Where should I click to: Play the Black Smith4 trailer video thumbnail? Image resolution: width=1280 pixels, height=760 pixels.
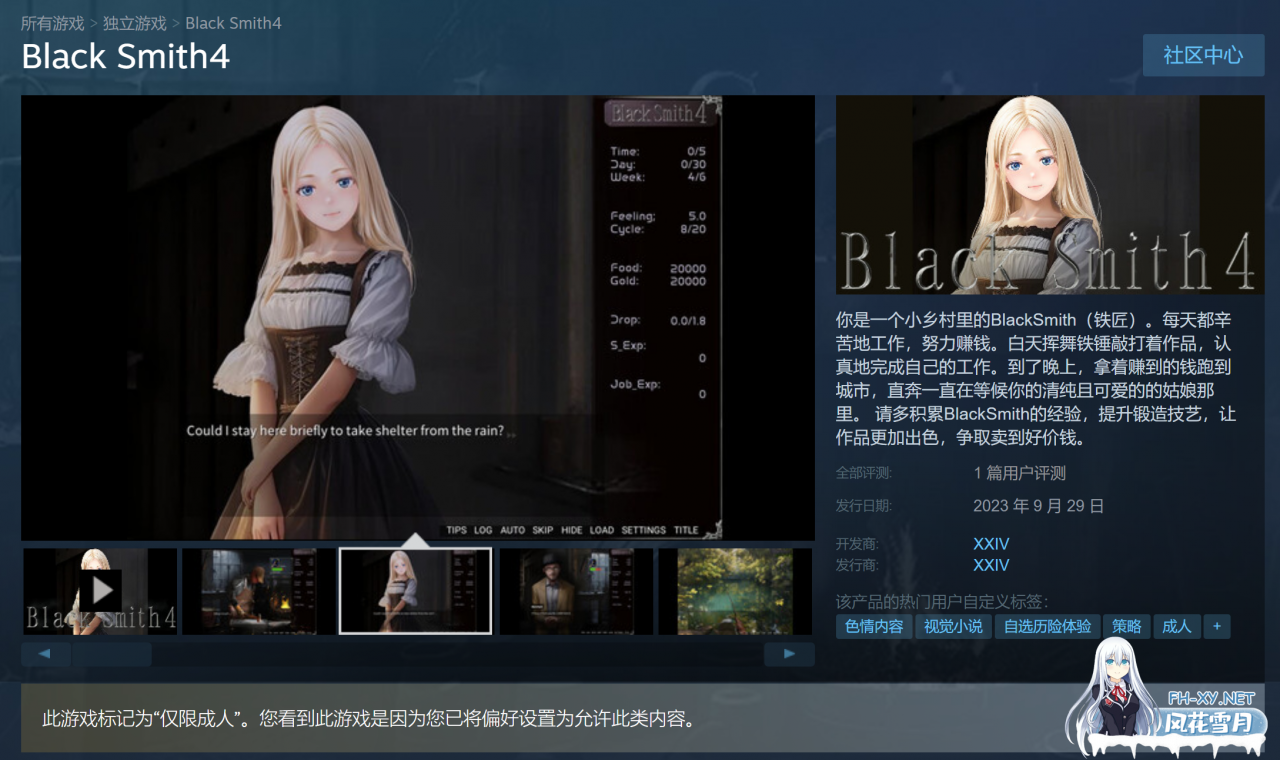pyautogui.click(x=100, y=591)
